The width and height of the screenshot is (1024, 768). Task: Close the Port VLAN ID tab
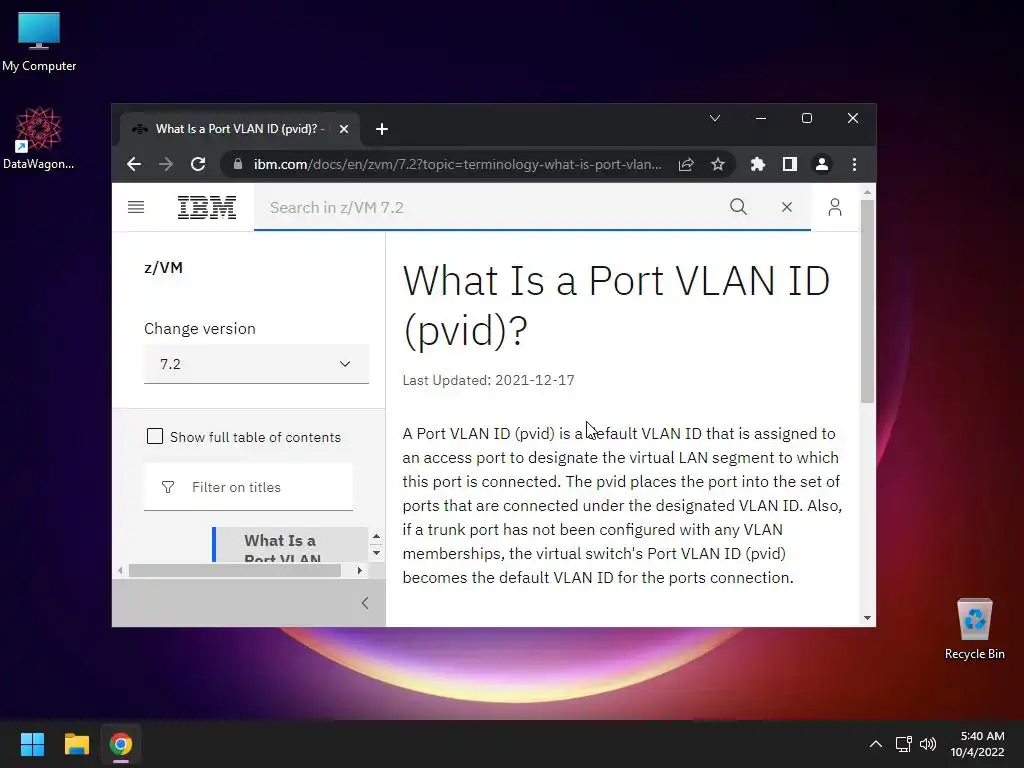(344, 129)
